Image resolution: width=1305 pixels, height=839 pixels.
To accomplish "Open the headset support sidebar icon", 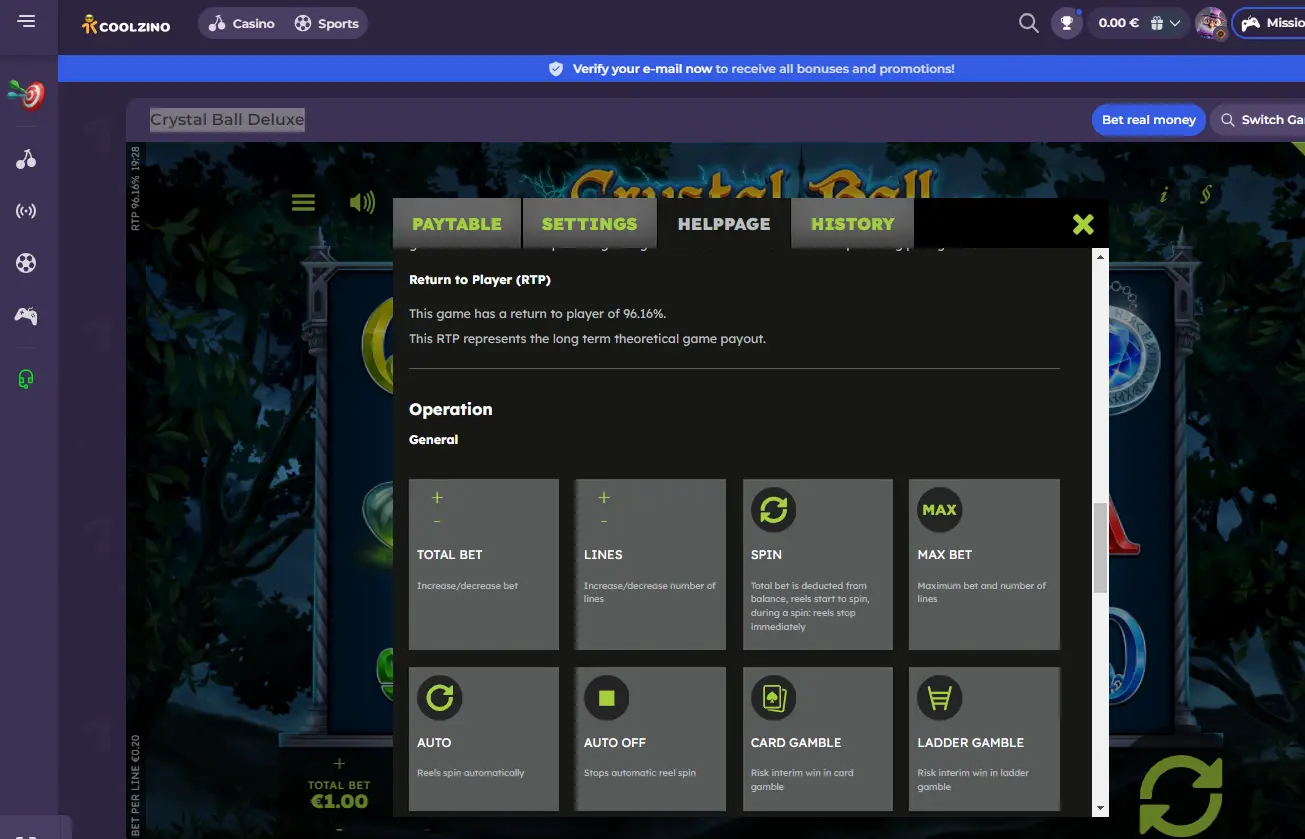I will click(x=27, y=379).
